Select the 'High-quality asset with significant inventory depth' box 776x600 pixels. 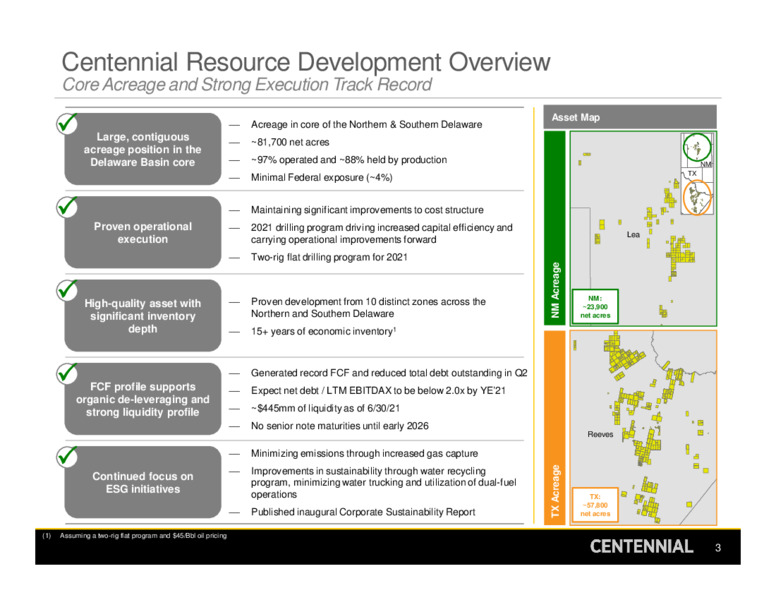click(143, 316)
